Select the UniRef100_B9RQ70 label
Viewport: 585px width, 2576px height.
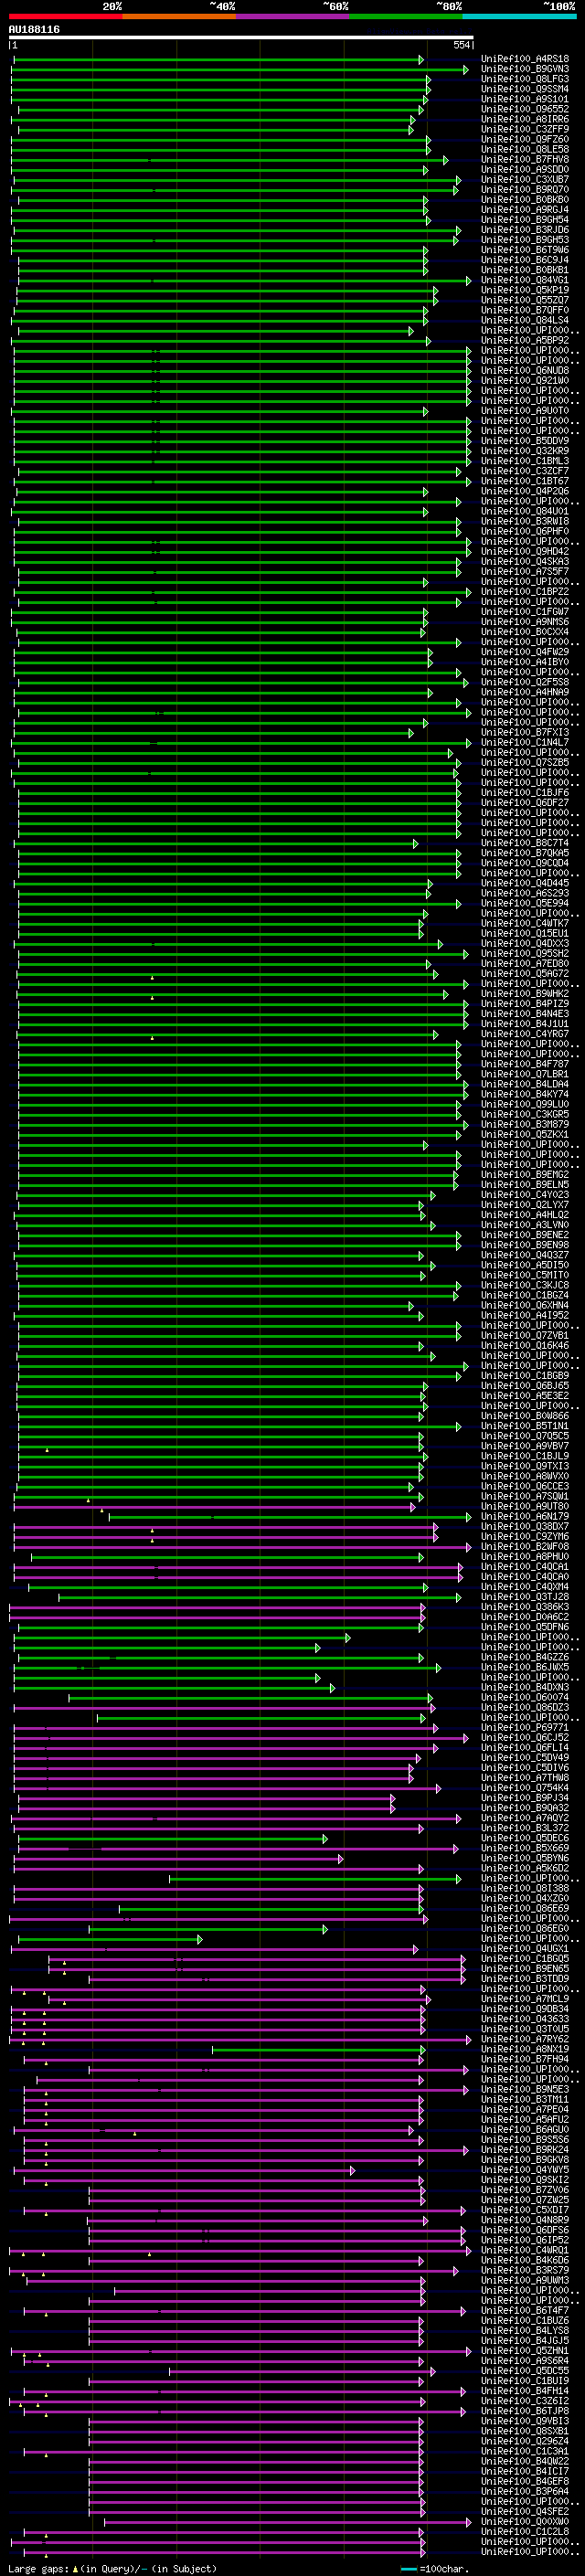525,190
